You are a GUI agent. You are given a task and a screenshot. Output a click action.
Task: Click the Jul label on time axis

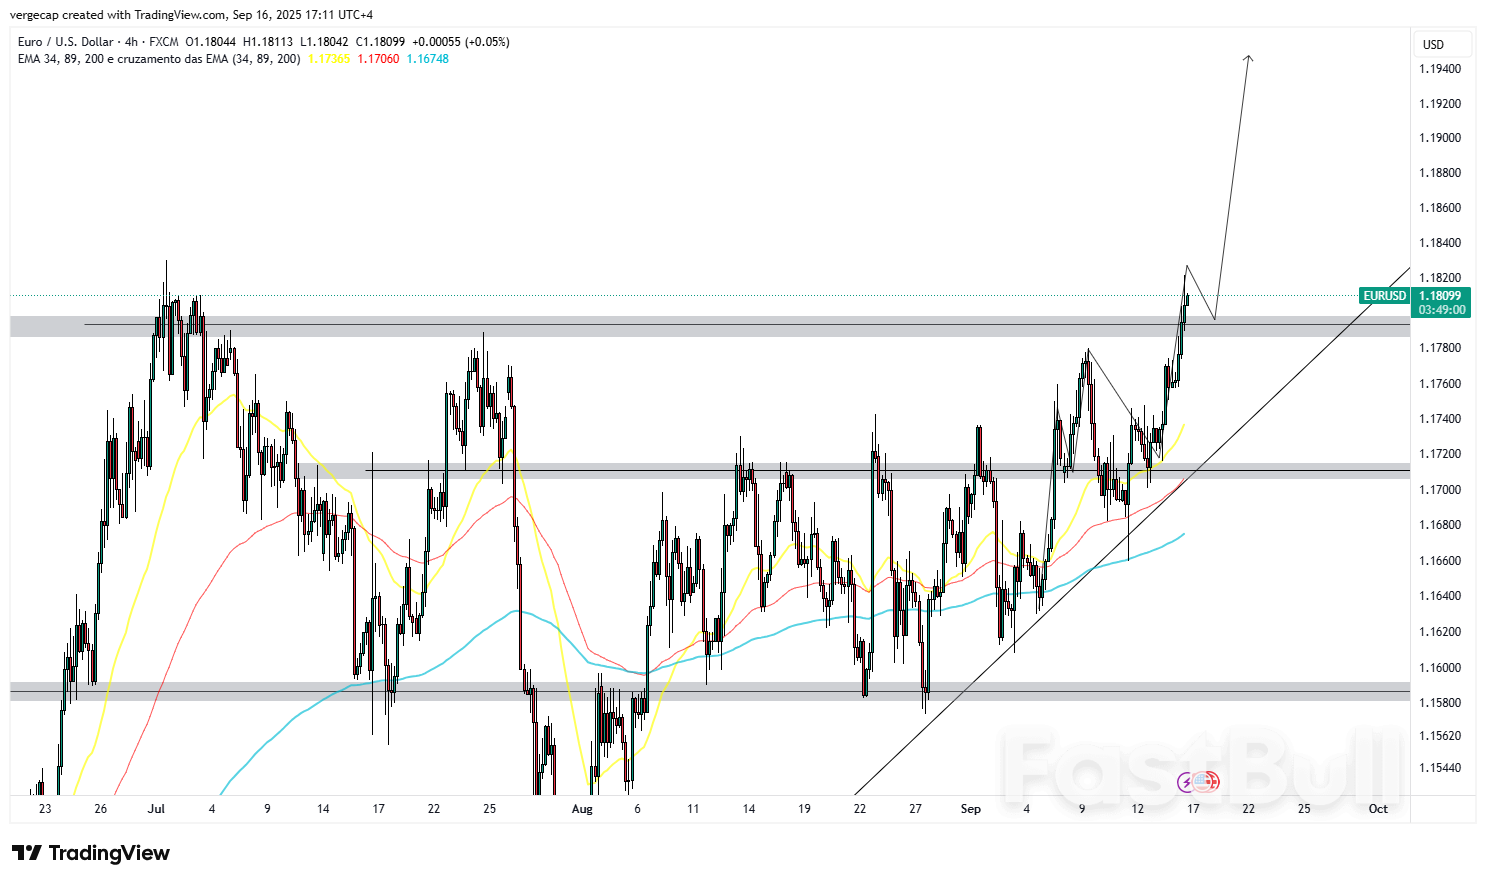click(156, 809)
